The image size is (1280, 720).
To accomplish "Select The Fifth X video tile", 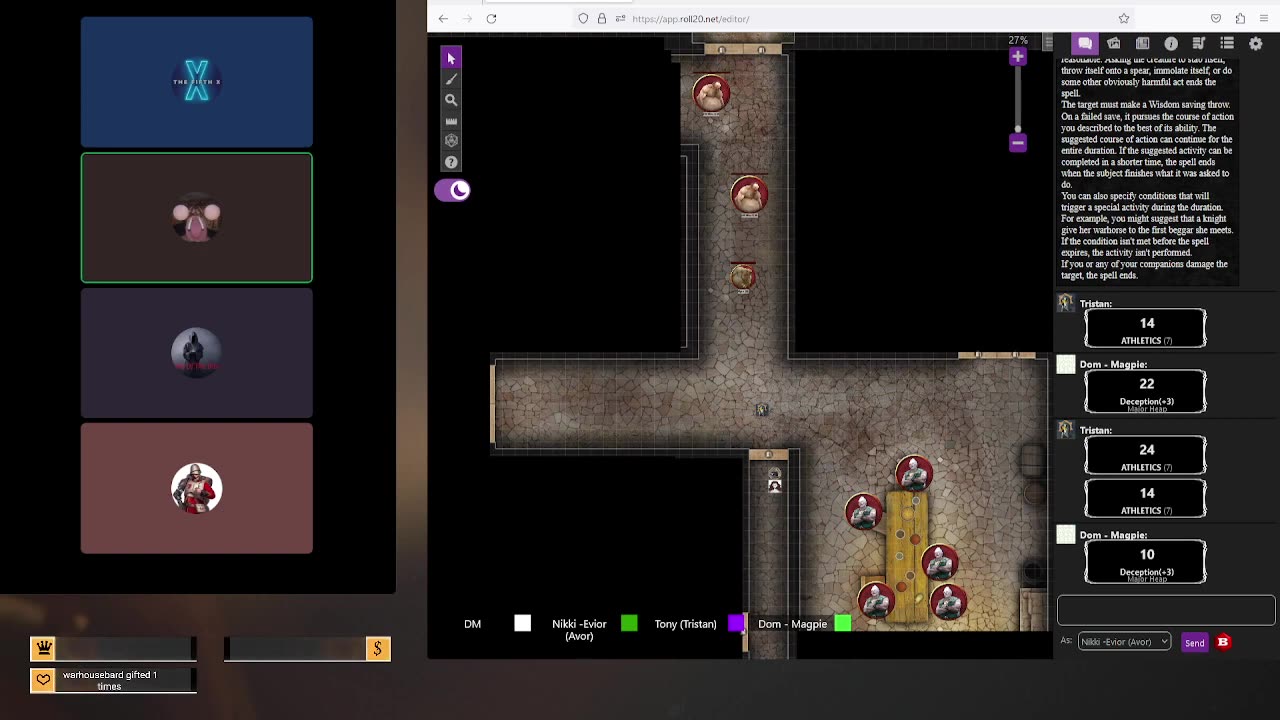I will click(x=197, y=82).
